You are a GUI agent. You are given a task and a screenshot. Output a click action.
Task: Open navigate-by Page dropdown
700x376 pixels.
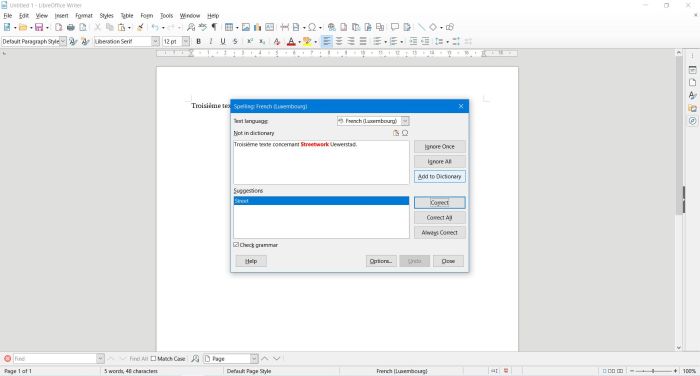(254, 359)
